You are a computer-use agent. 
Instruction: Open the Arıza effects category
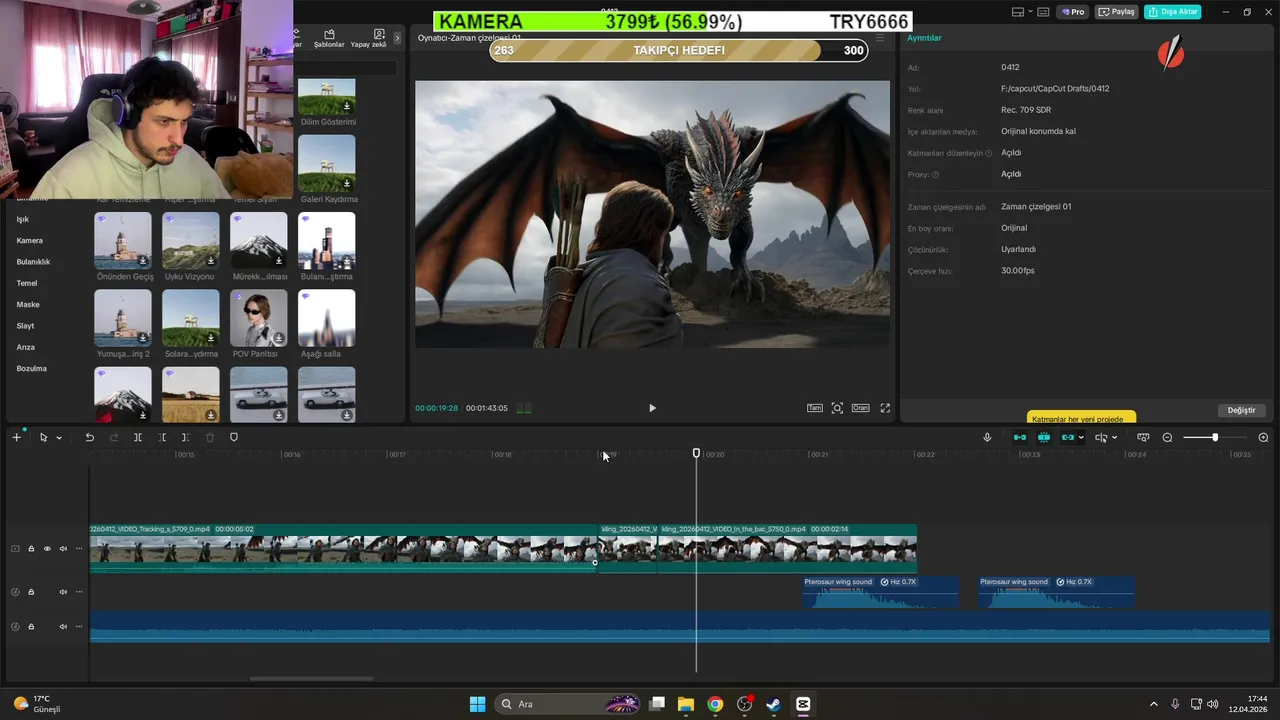pos(26,347)
